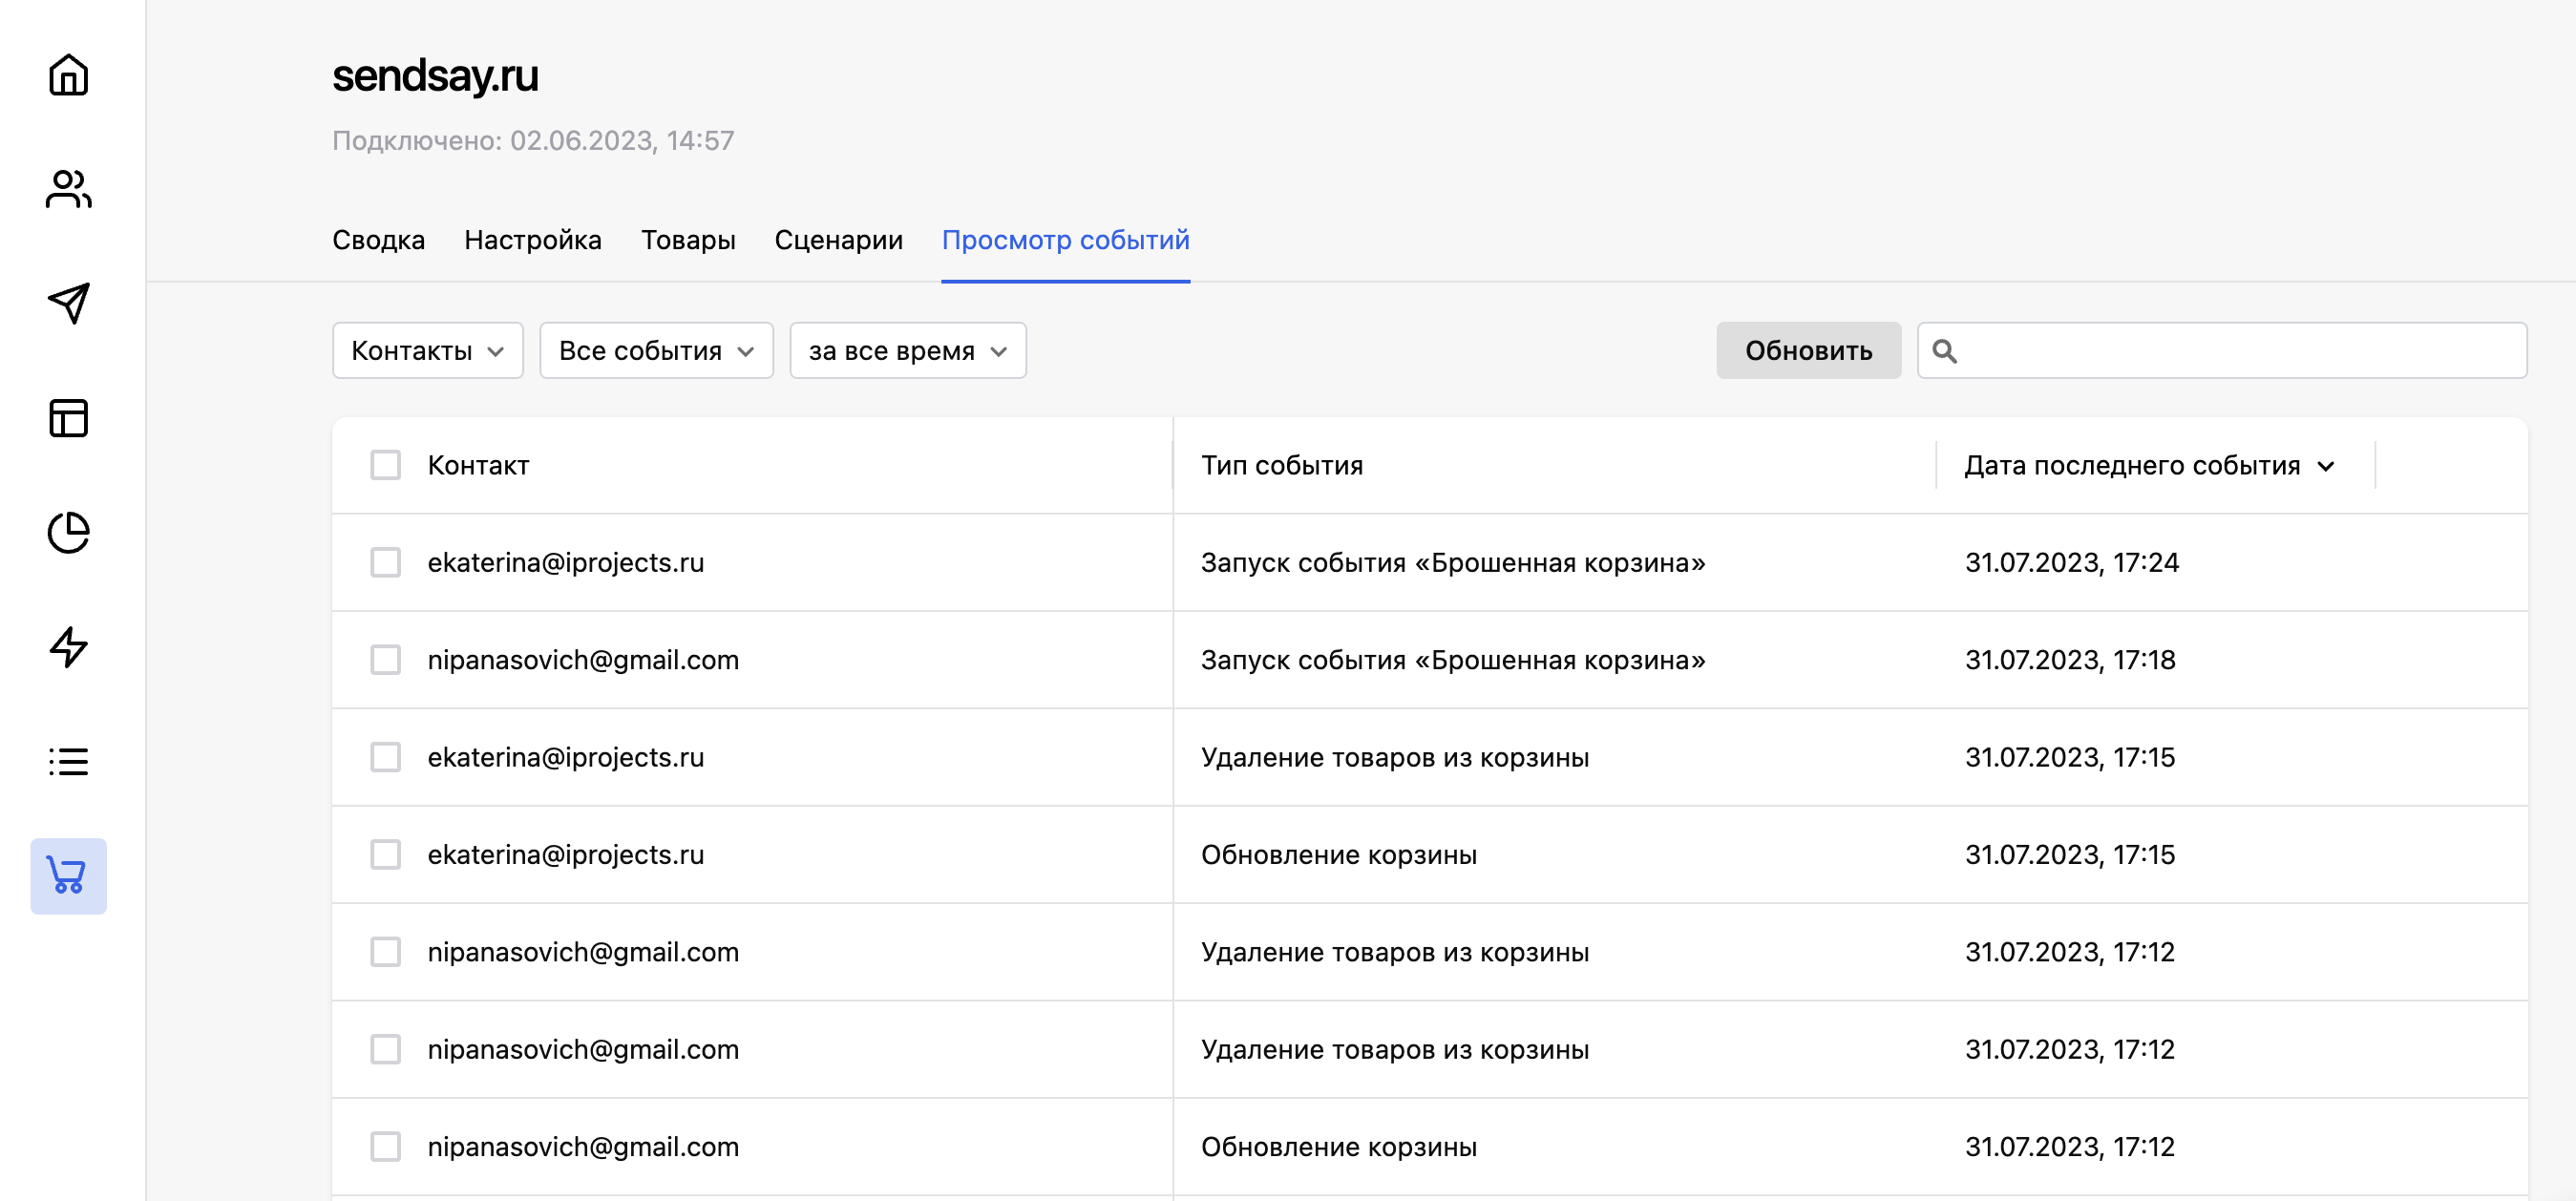The image size is (2576, 1201).
Task: Open the contacts people icon
Action: (x=68, y=189)
